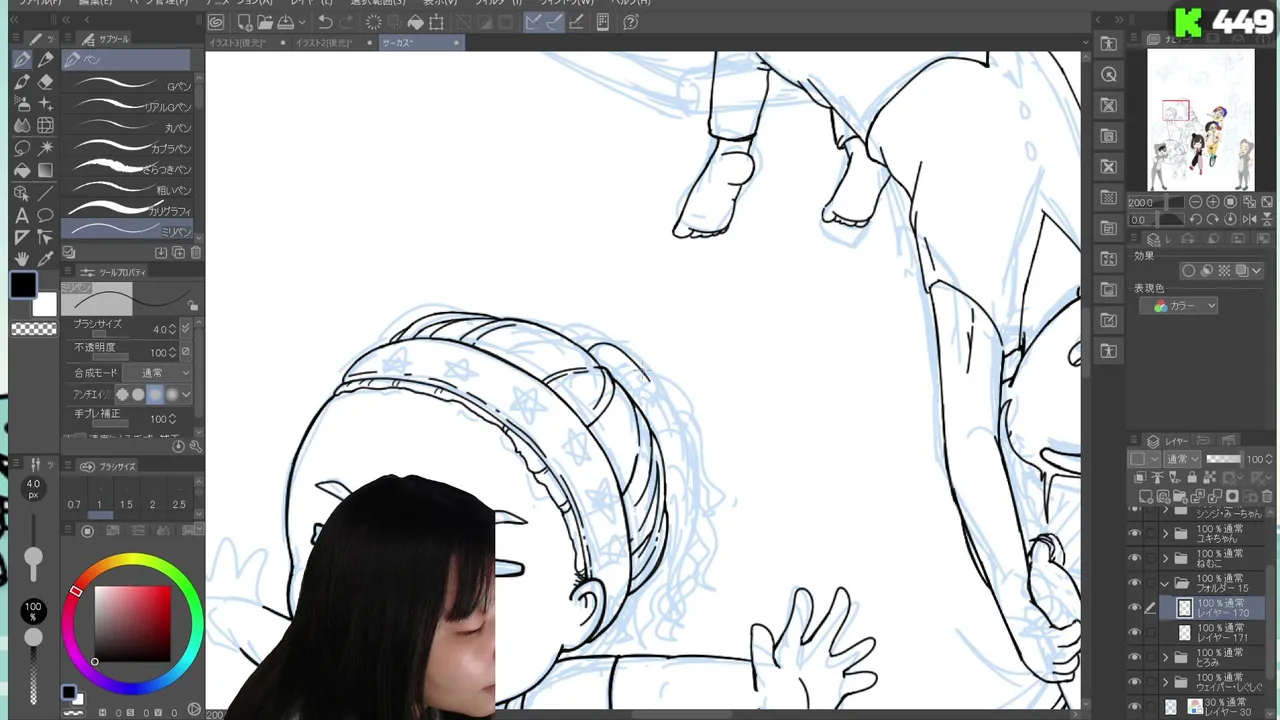Switch to the イラスト2 canvas tab

click(x=335, y=43)
